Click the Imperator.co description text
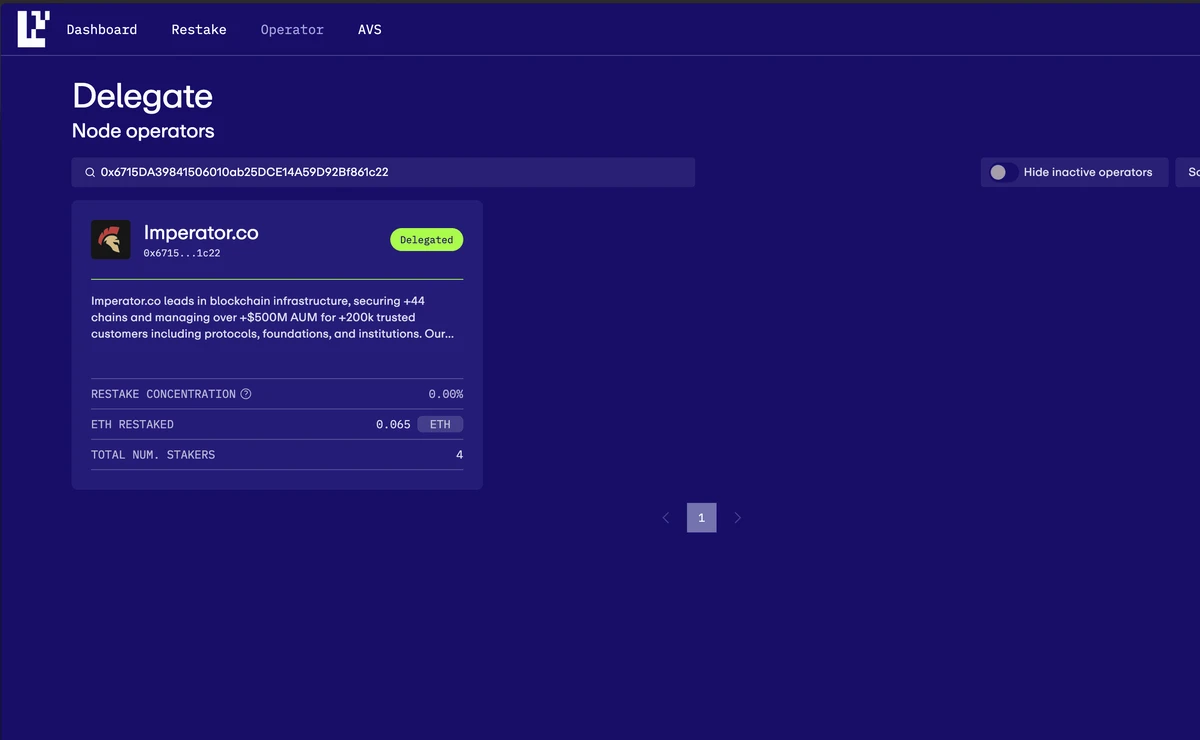1200x740 pixels. click(272, 317)
